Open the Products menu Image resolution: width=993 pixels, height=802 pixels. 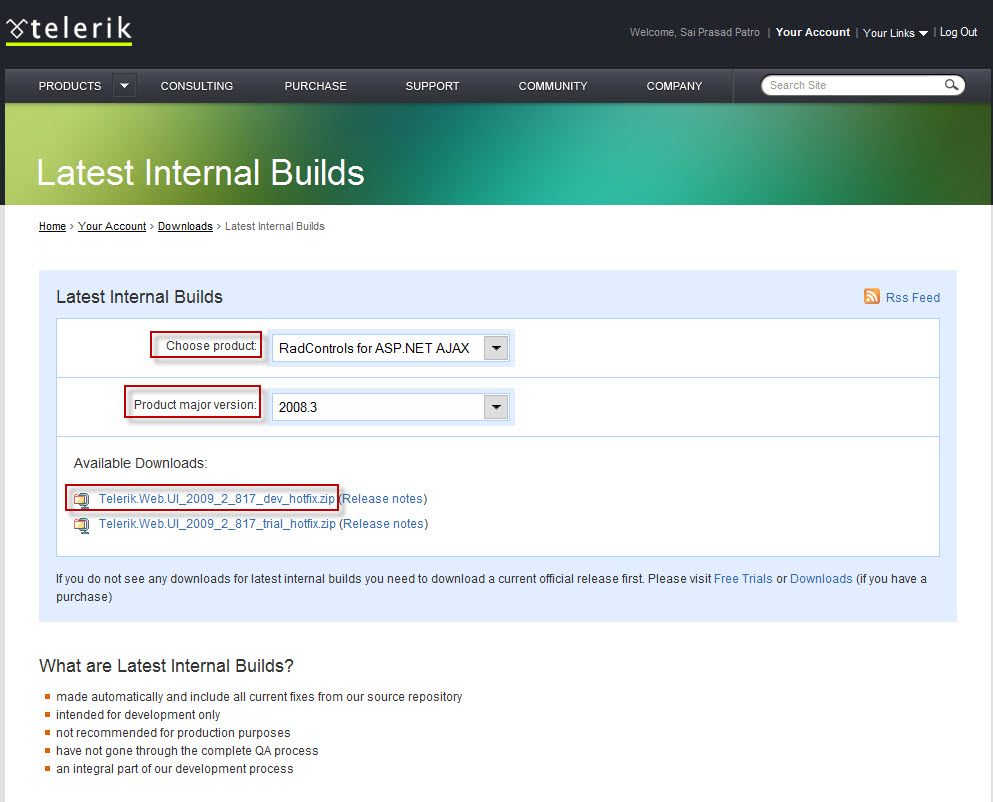click(x=70, y=86)
